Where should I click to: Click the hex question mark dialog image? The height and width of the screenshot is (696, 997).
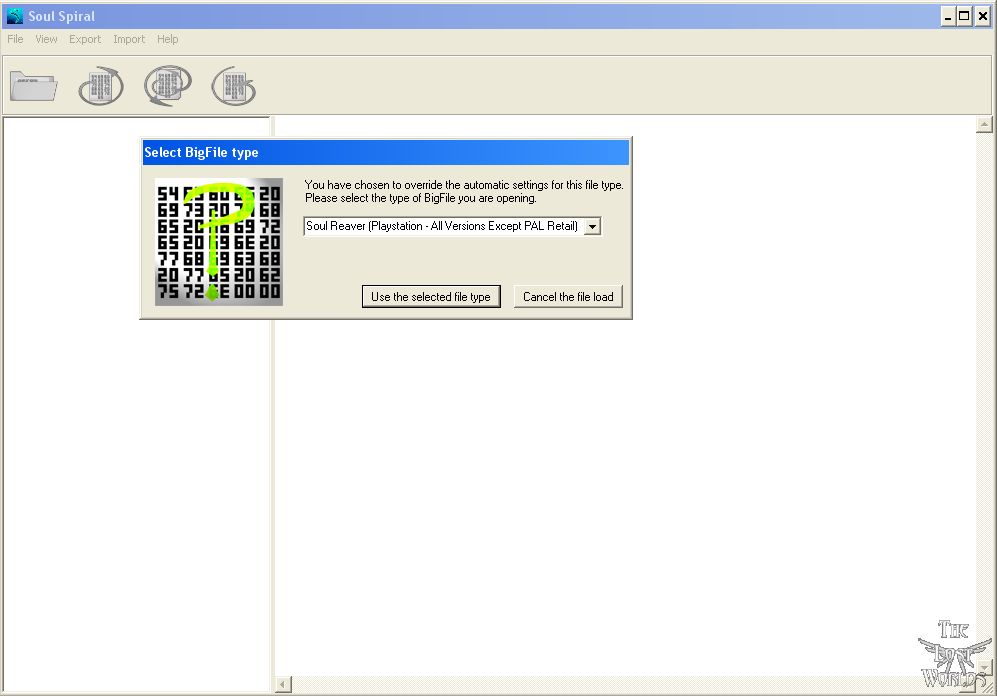[x=219, y=242]
